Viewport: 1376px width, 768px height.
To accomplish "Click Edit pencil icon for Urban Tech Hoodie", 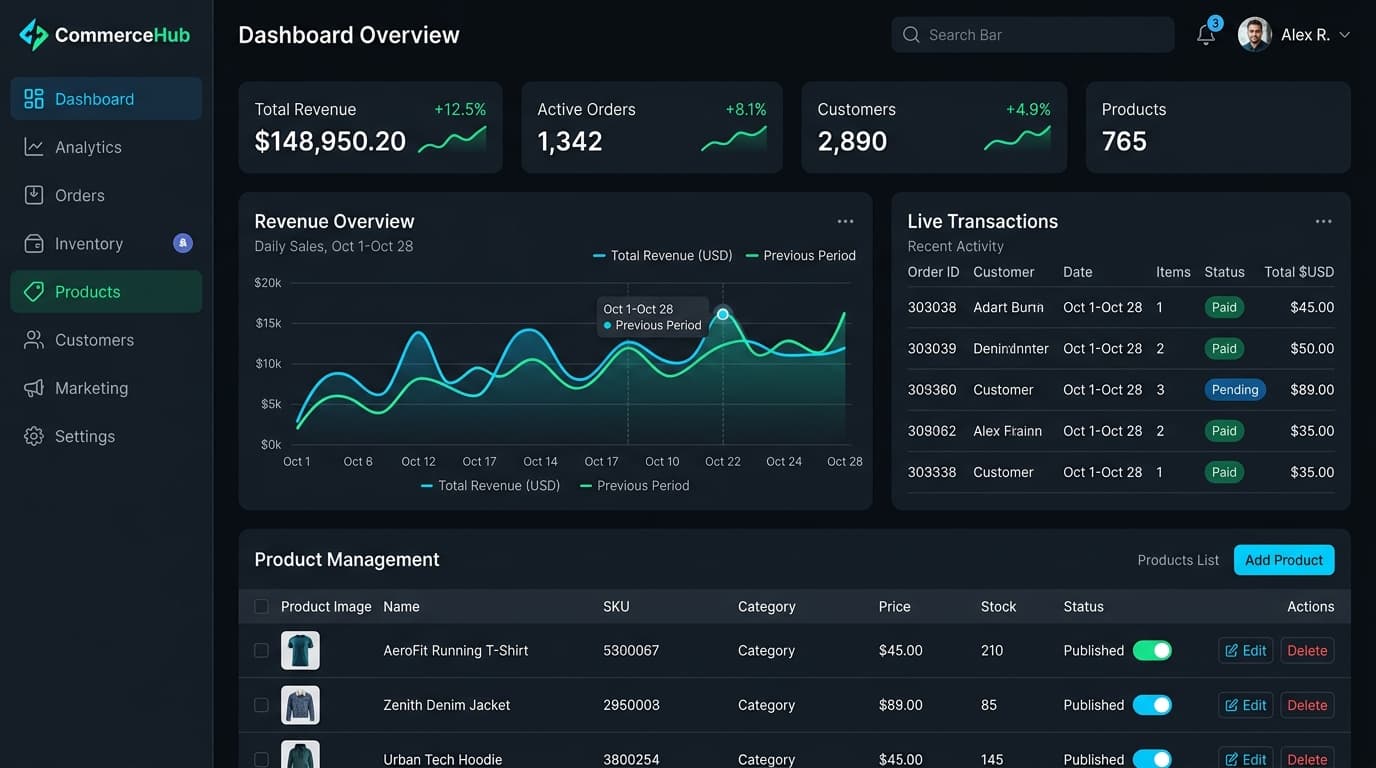I will 1232,759.
